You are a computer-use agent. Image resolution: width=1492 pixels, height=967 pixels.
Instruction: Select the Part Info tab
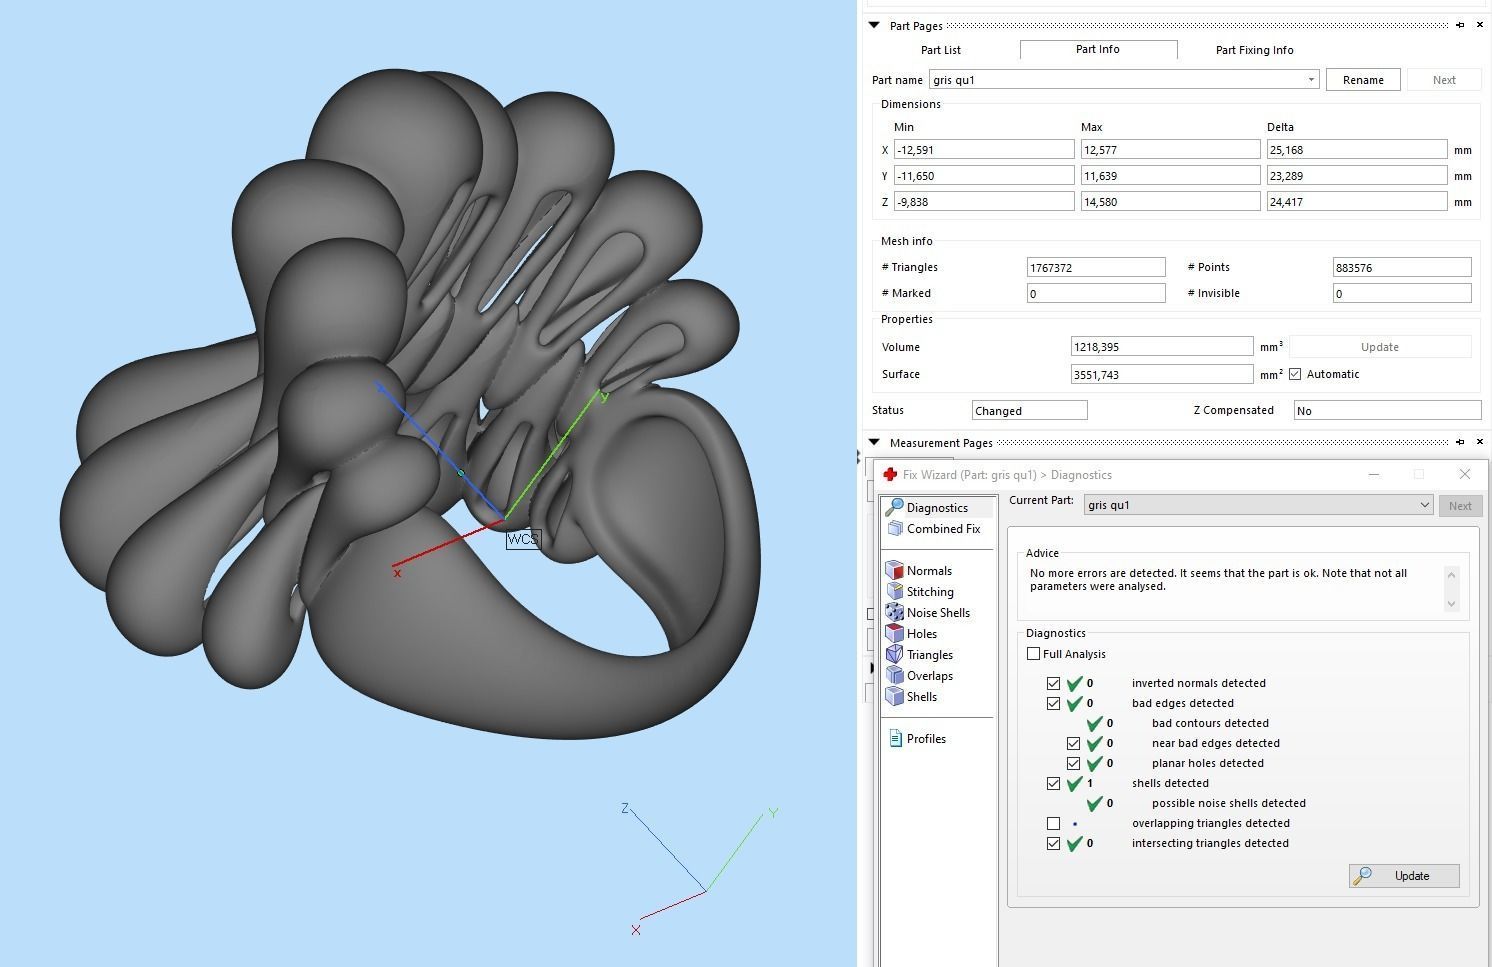pos(1098,49)
